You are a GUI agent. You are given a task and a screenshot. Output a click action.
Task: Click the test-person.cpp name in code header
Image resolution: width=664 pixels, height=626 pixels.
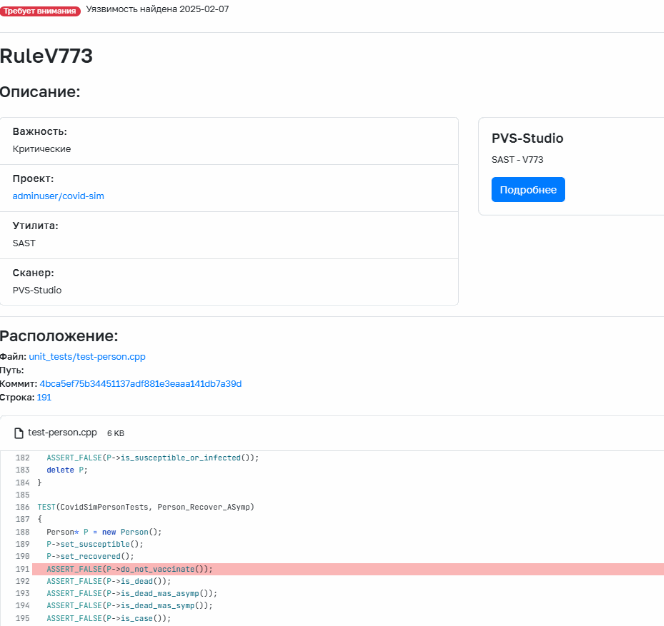[65, 433]
